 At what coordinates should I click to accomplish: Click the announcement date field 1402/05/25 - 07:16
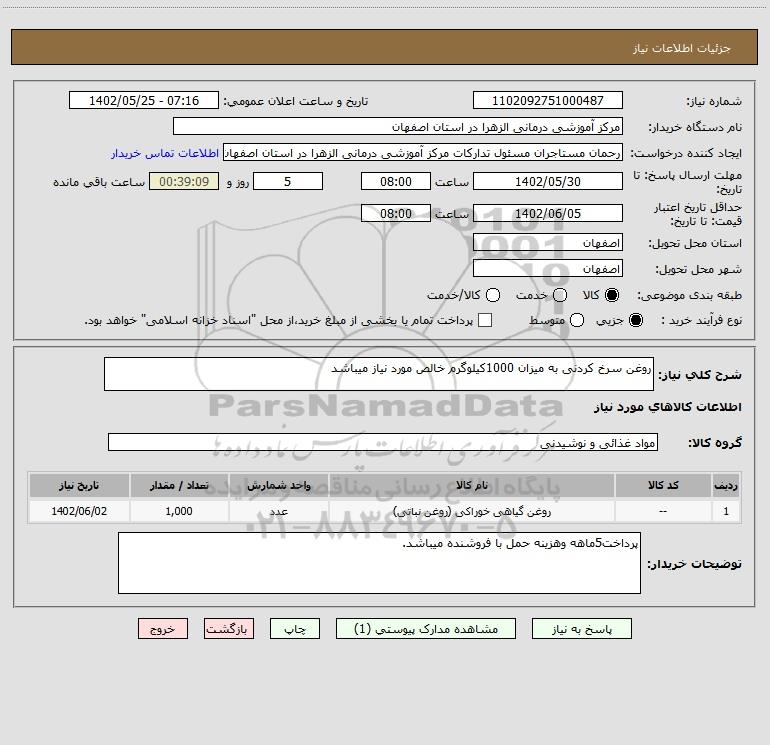(x=144, y=100)
